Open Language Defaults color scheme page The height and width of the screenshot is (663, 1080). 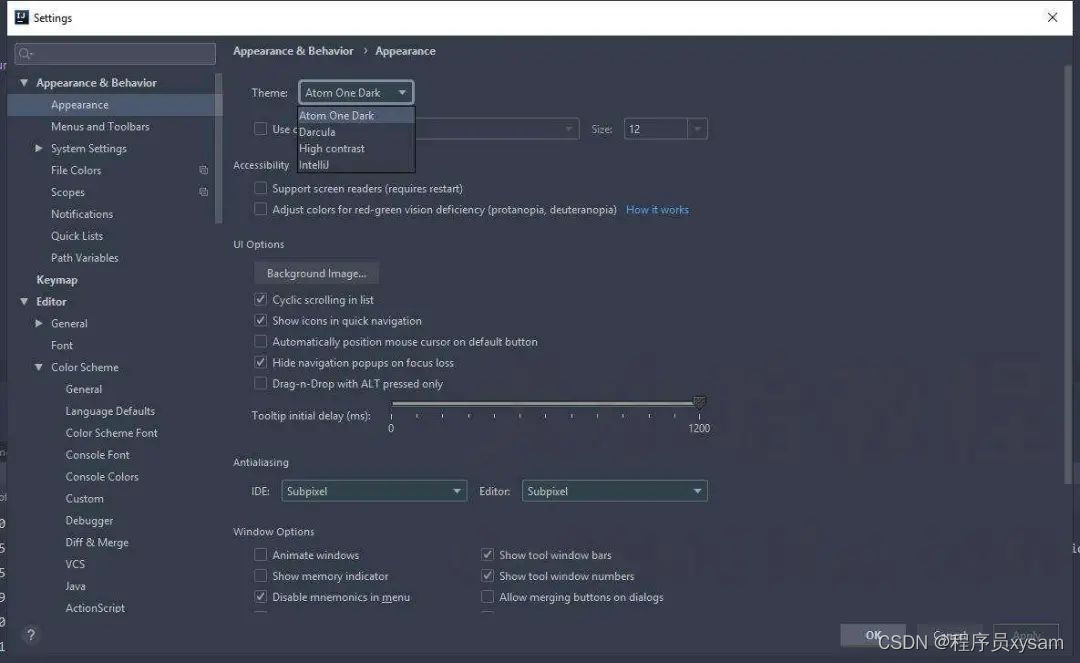[110, 411]
